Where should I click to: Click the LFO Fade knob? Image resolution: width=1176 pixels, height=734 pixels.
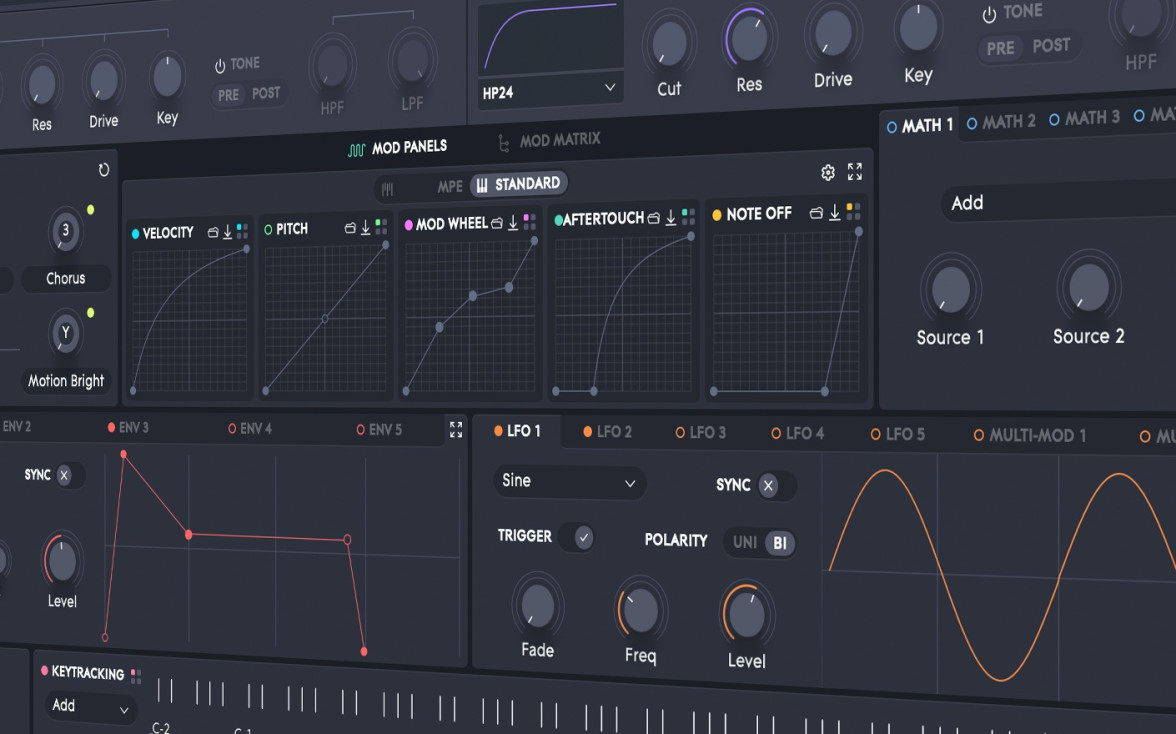537,606
